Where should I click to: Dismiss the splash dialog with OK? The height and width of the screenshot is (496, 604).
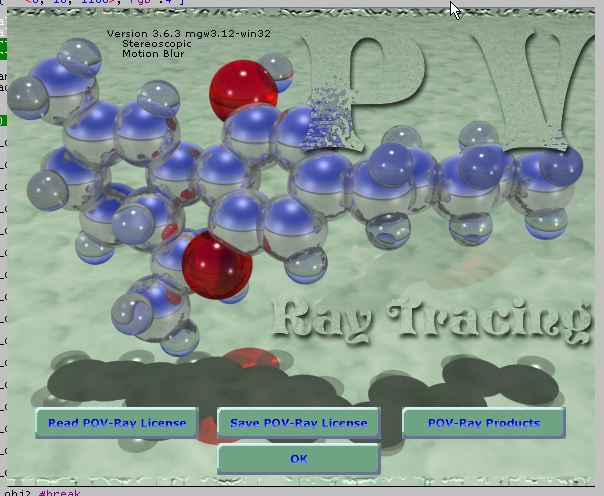point(298,459)
